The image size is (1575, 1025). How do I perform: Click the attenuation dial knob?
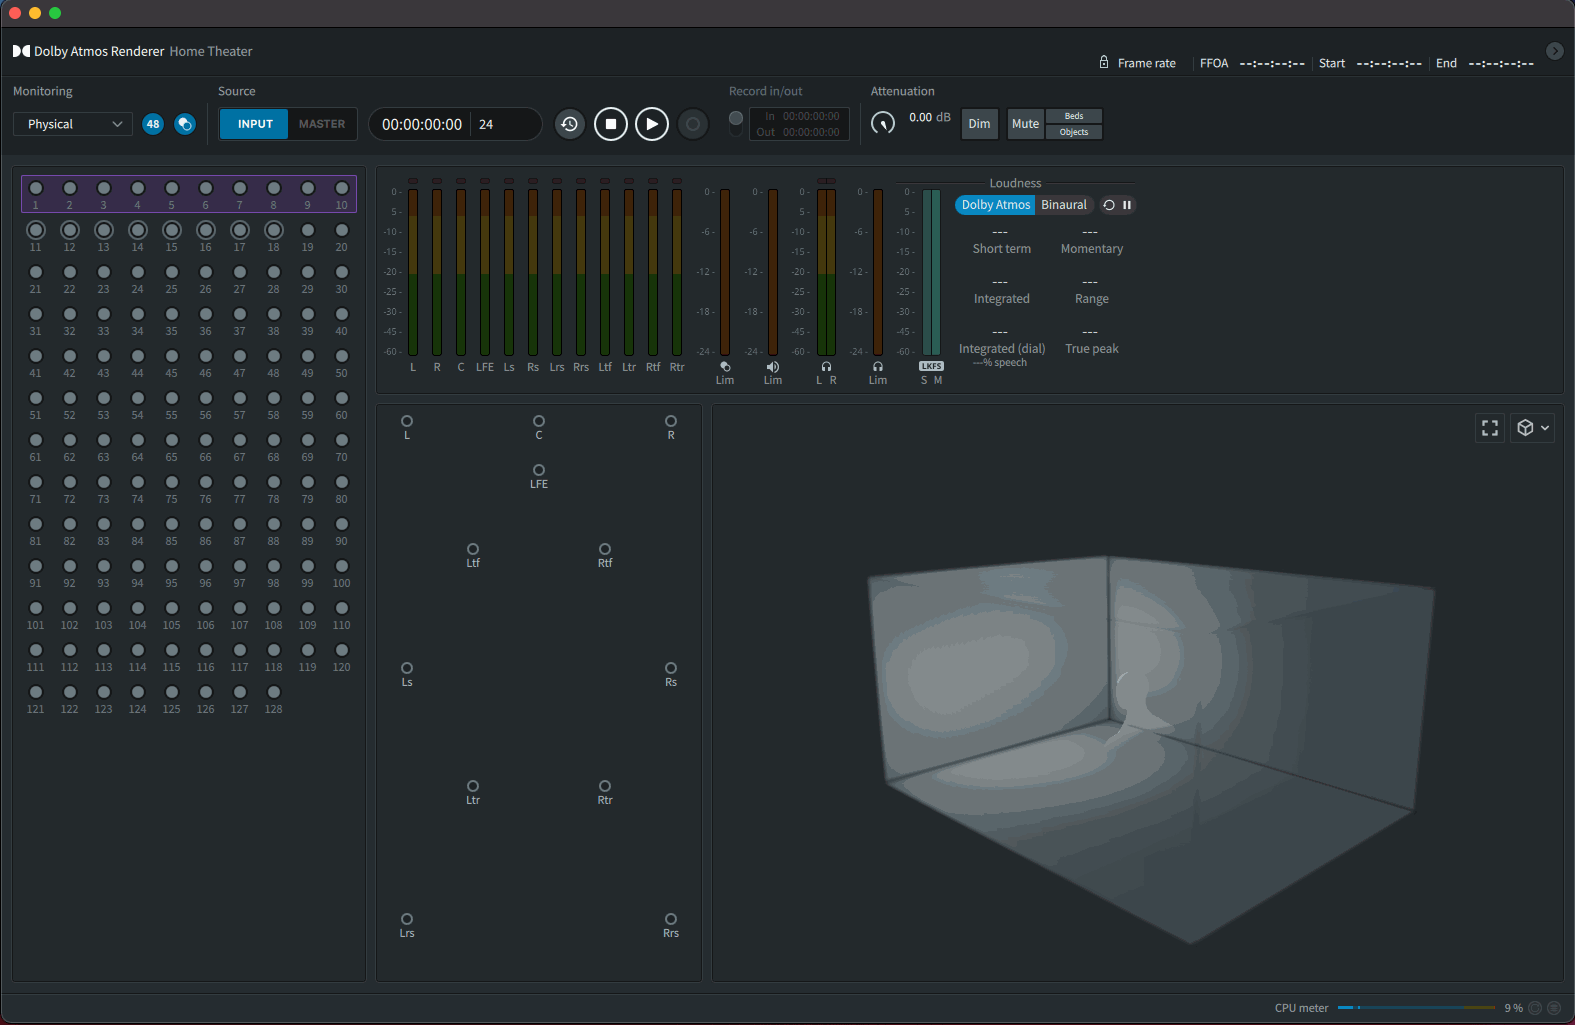coord(883,123)
